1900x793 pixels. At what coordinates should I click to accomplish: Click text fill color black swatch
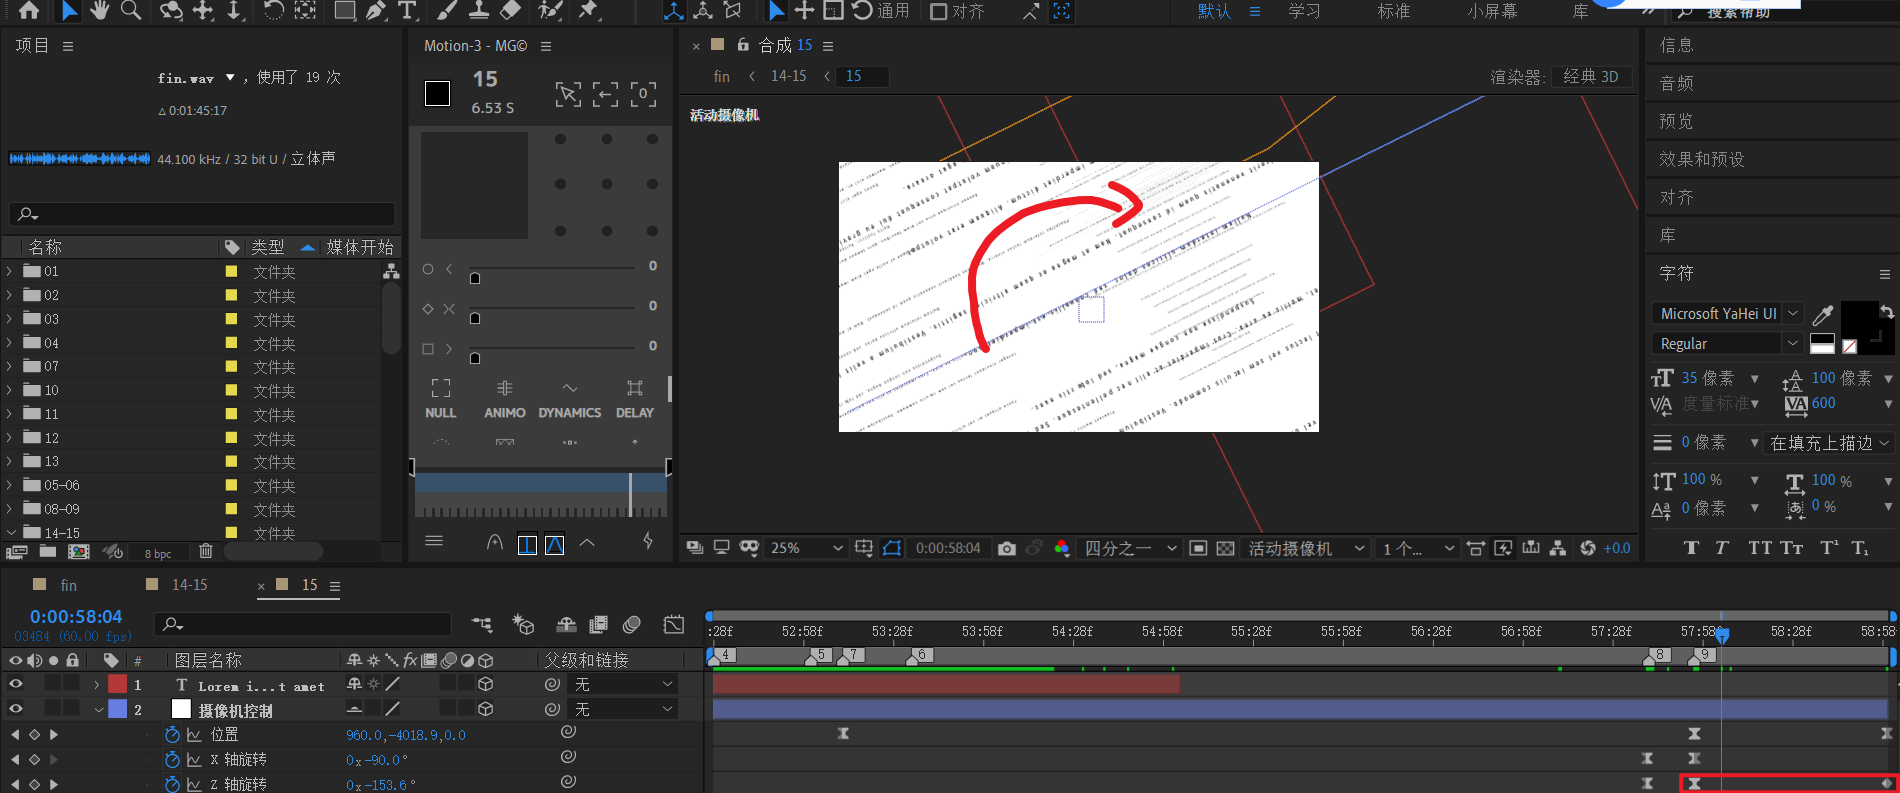[1859, 320]
